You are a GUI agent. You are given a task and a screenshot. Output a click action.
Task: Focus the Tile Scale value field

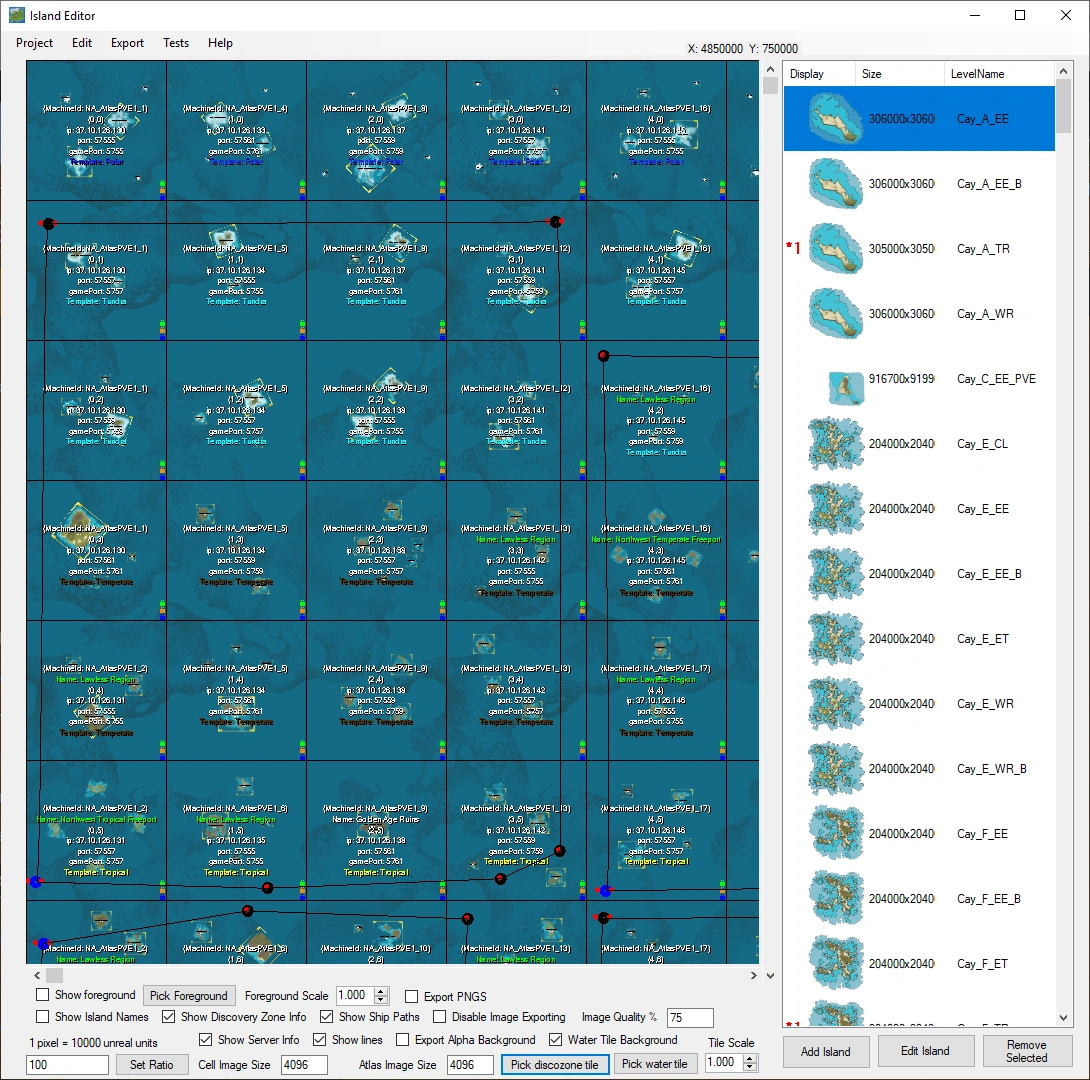[724, 1062]
